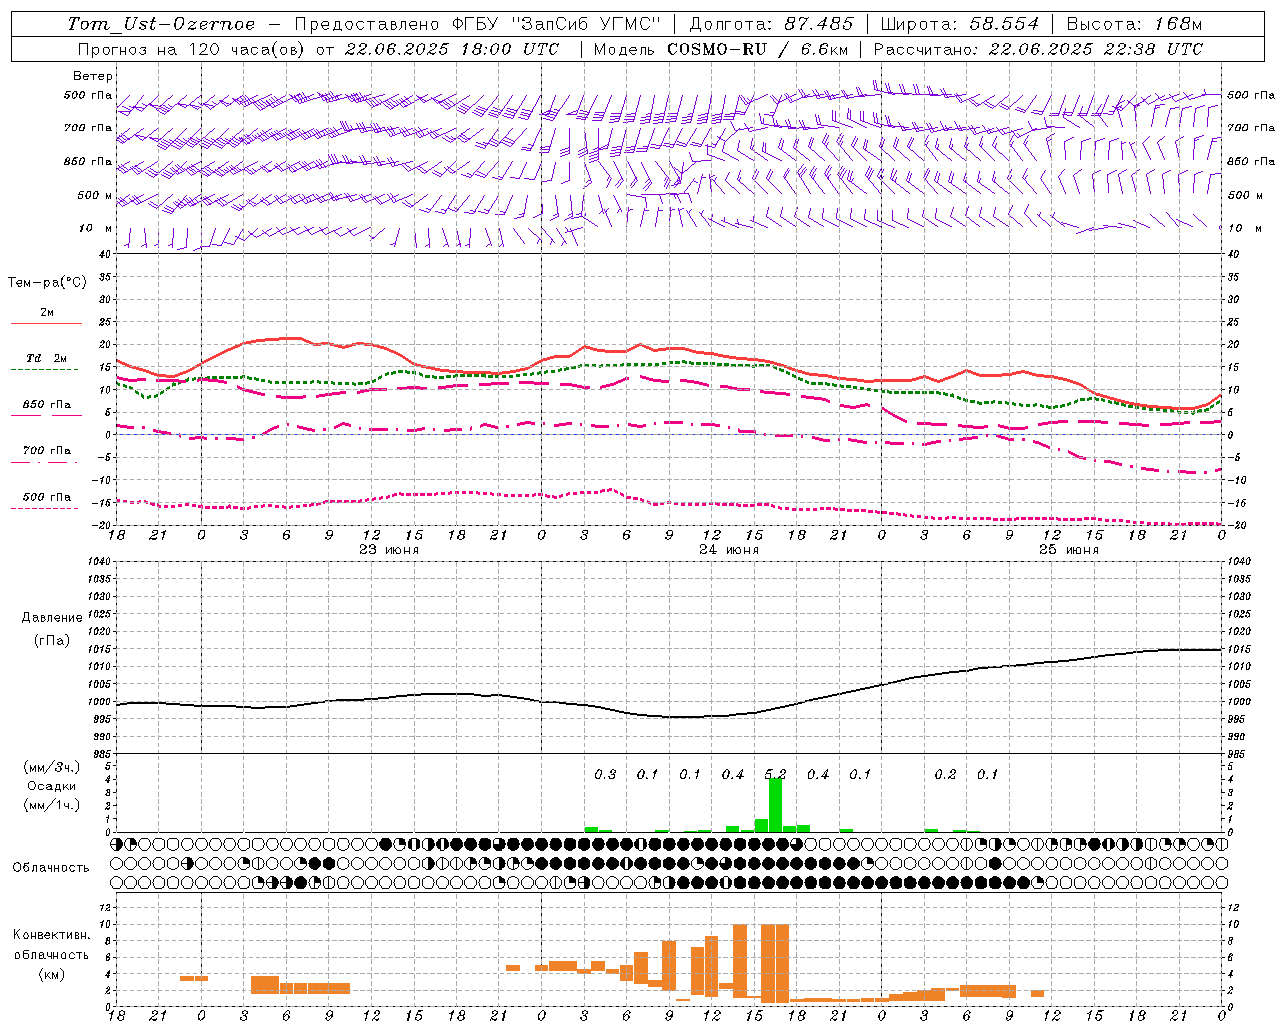Viewport: 1280px width, 1024px height.
Task: Click the Давление pressure panel label
Action: pos(52,618)
